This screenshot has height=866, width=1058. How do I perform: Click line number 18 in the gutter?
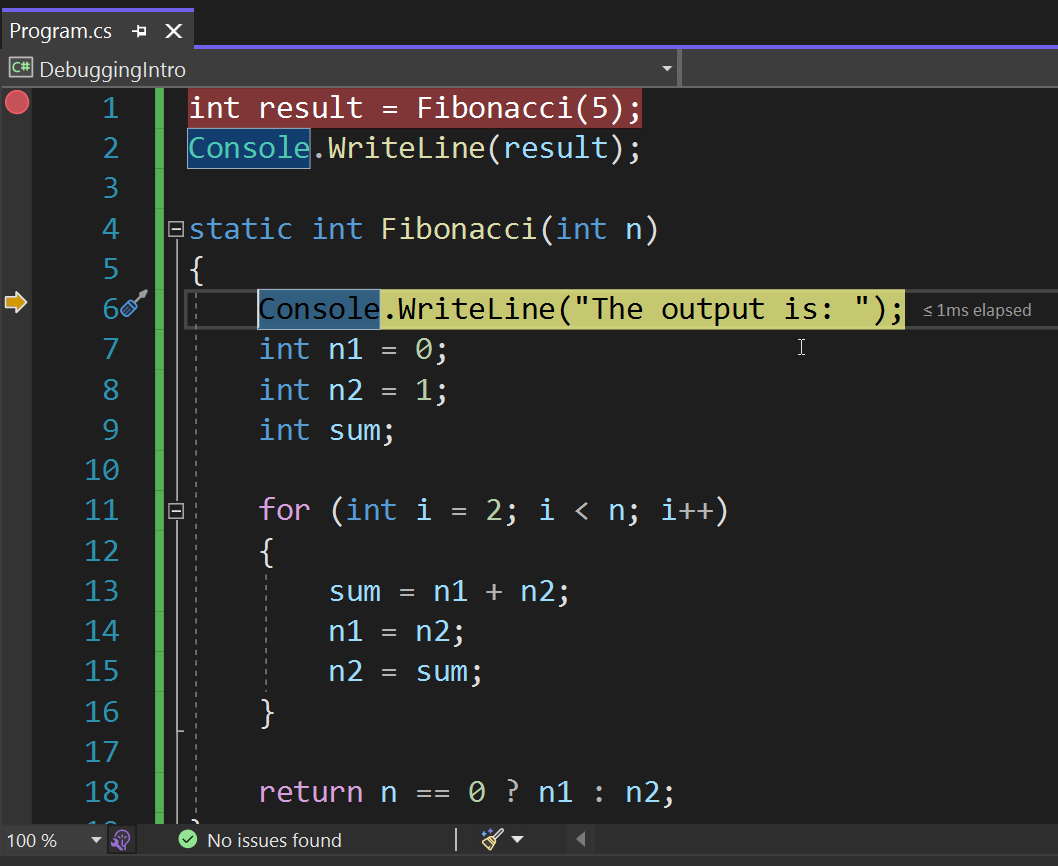click(102, 792)
